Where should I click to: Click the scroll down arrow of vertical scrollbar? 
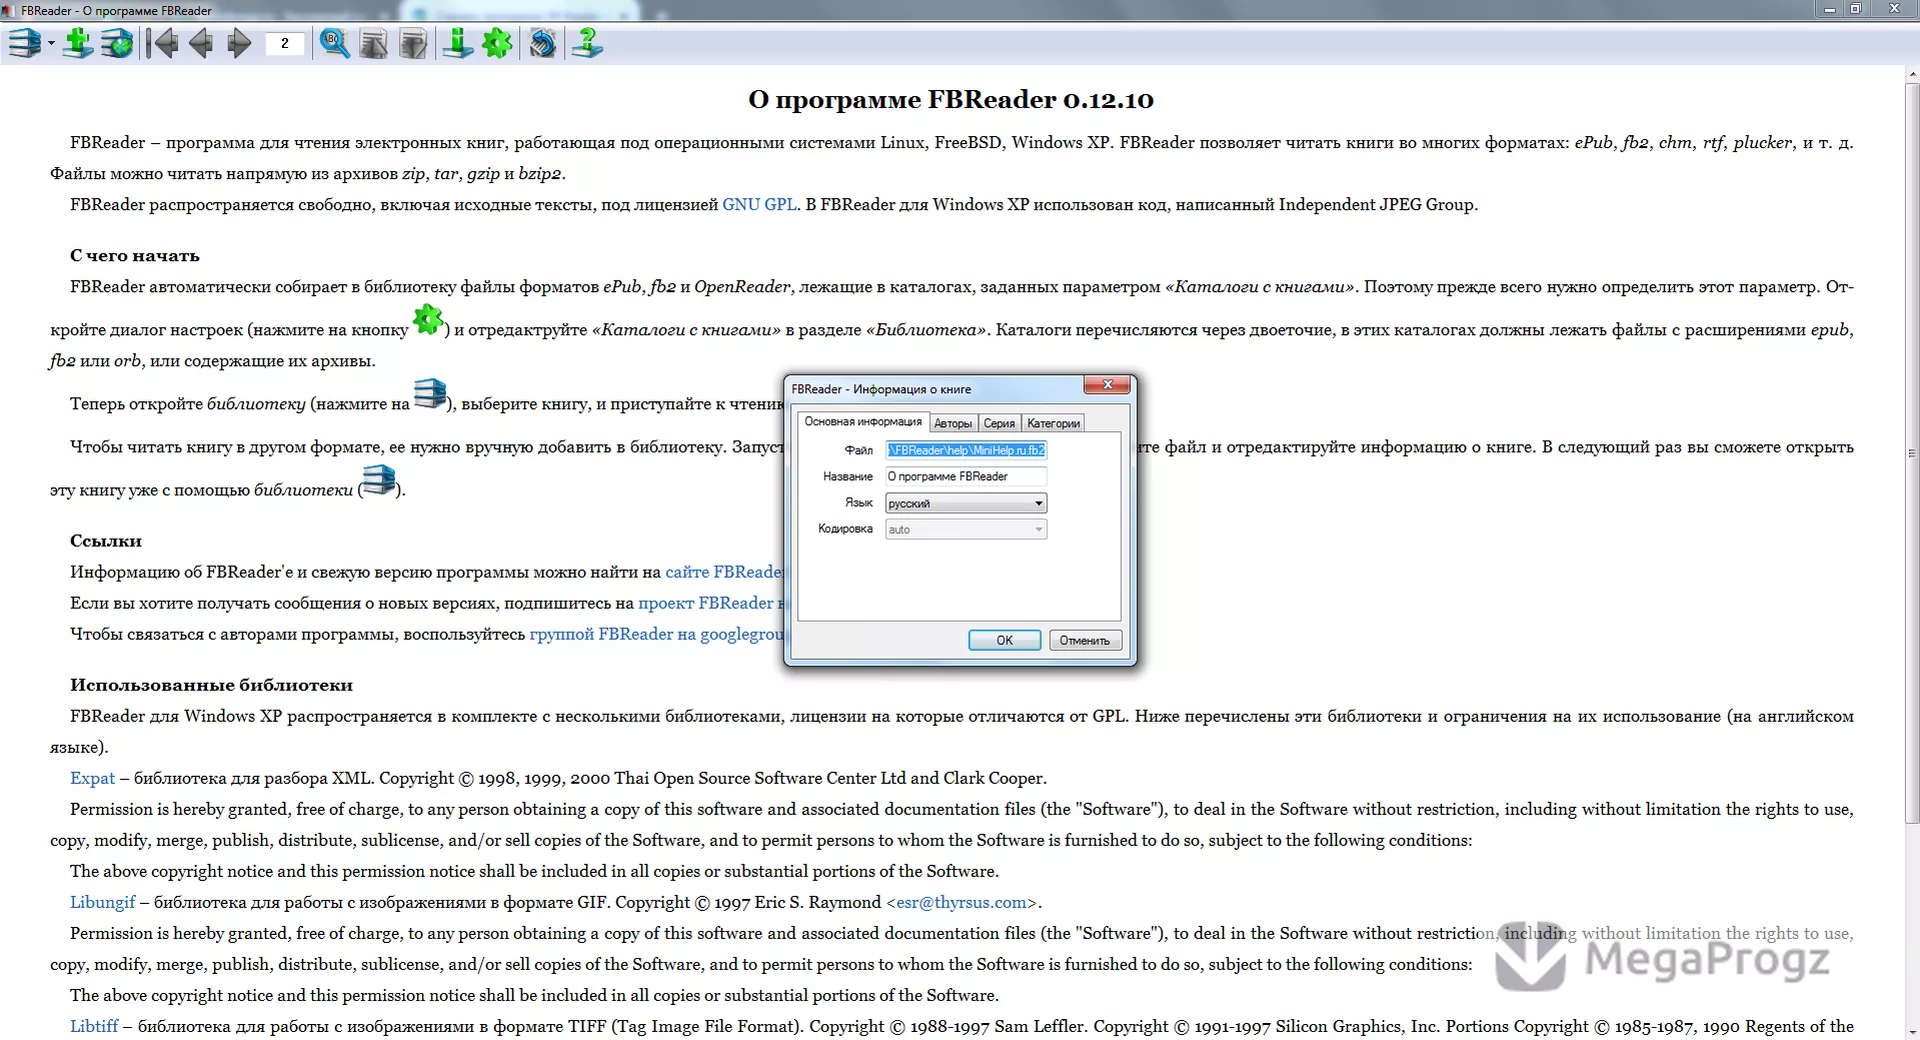coord(1912,1031)
